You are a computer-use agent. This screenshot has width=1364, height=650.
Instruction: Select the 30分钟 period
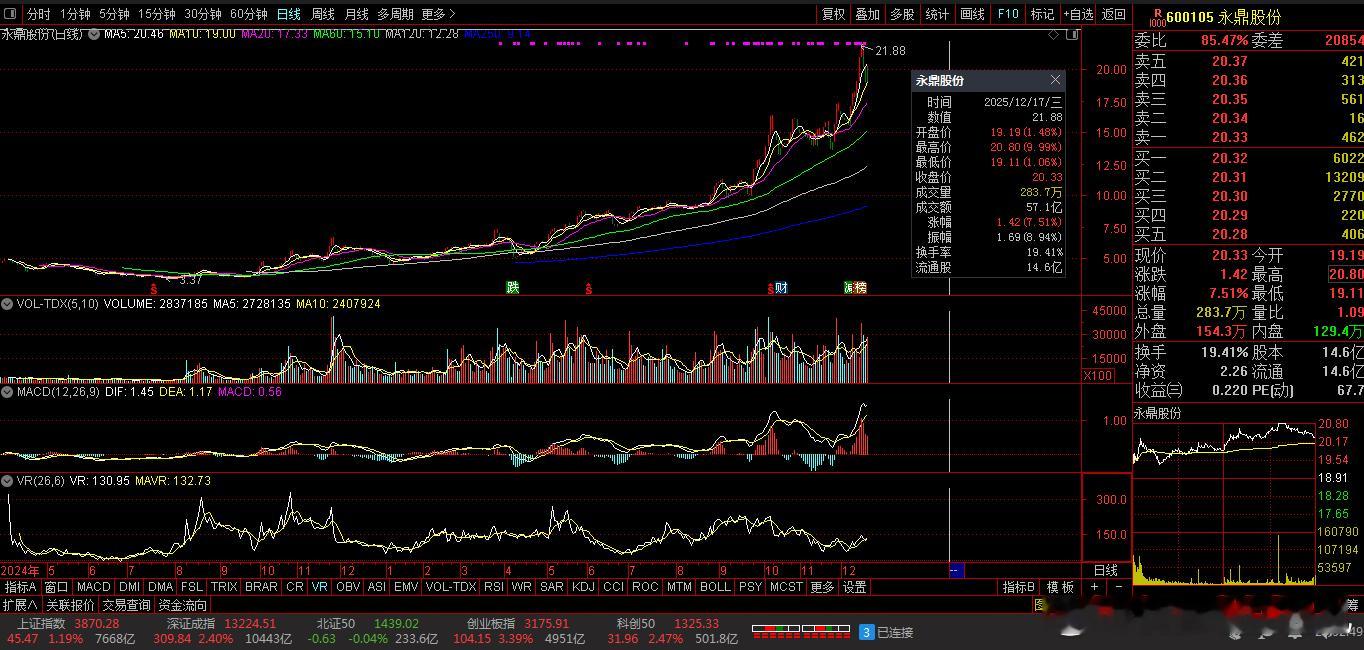point(203,14)
